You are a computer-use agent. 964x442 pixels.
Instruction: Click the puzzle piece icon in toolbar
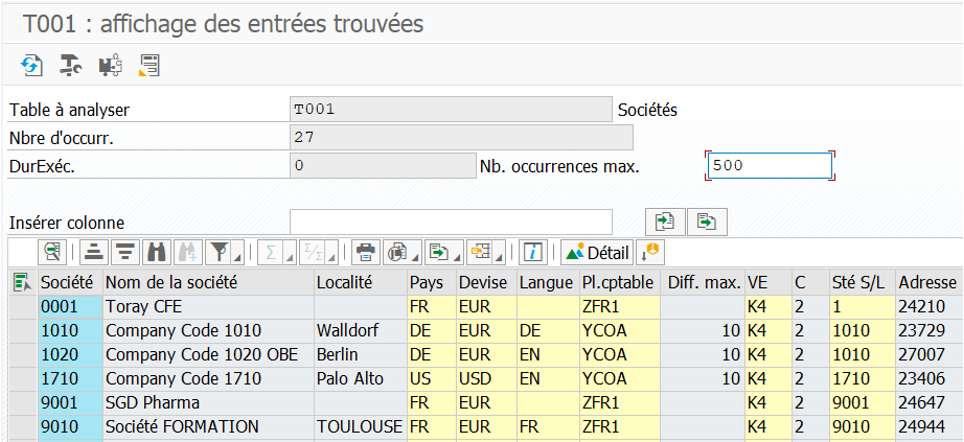point(110,66)
